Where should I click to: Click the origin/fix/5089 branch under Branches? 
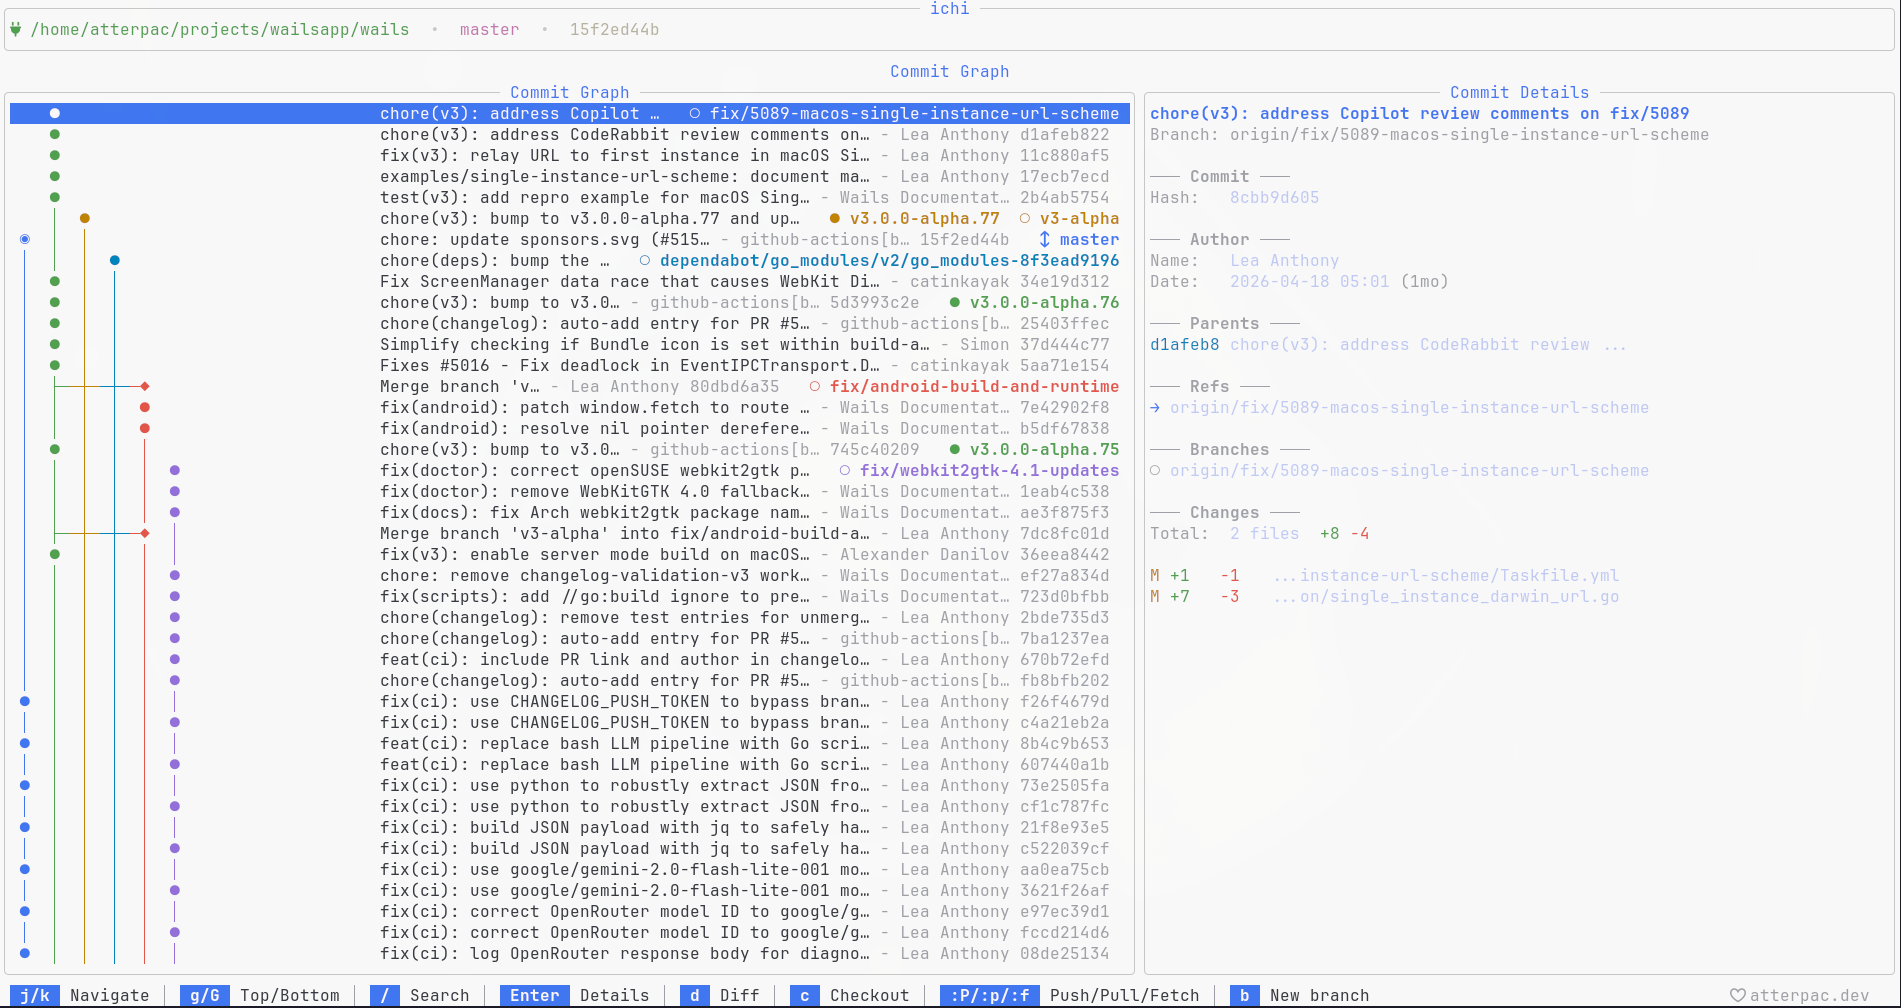[1410, 471]
